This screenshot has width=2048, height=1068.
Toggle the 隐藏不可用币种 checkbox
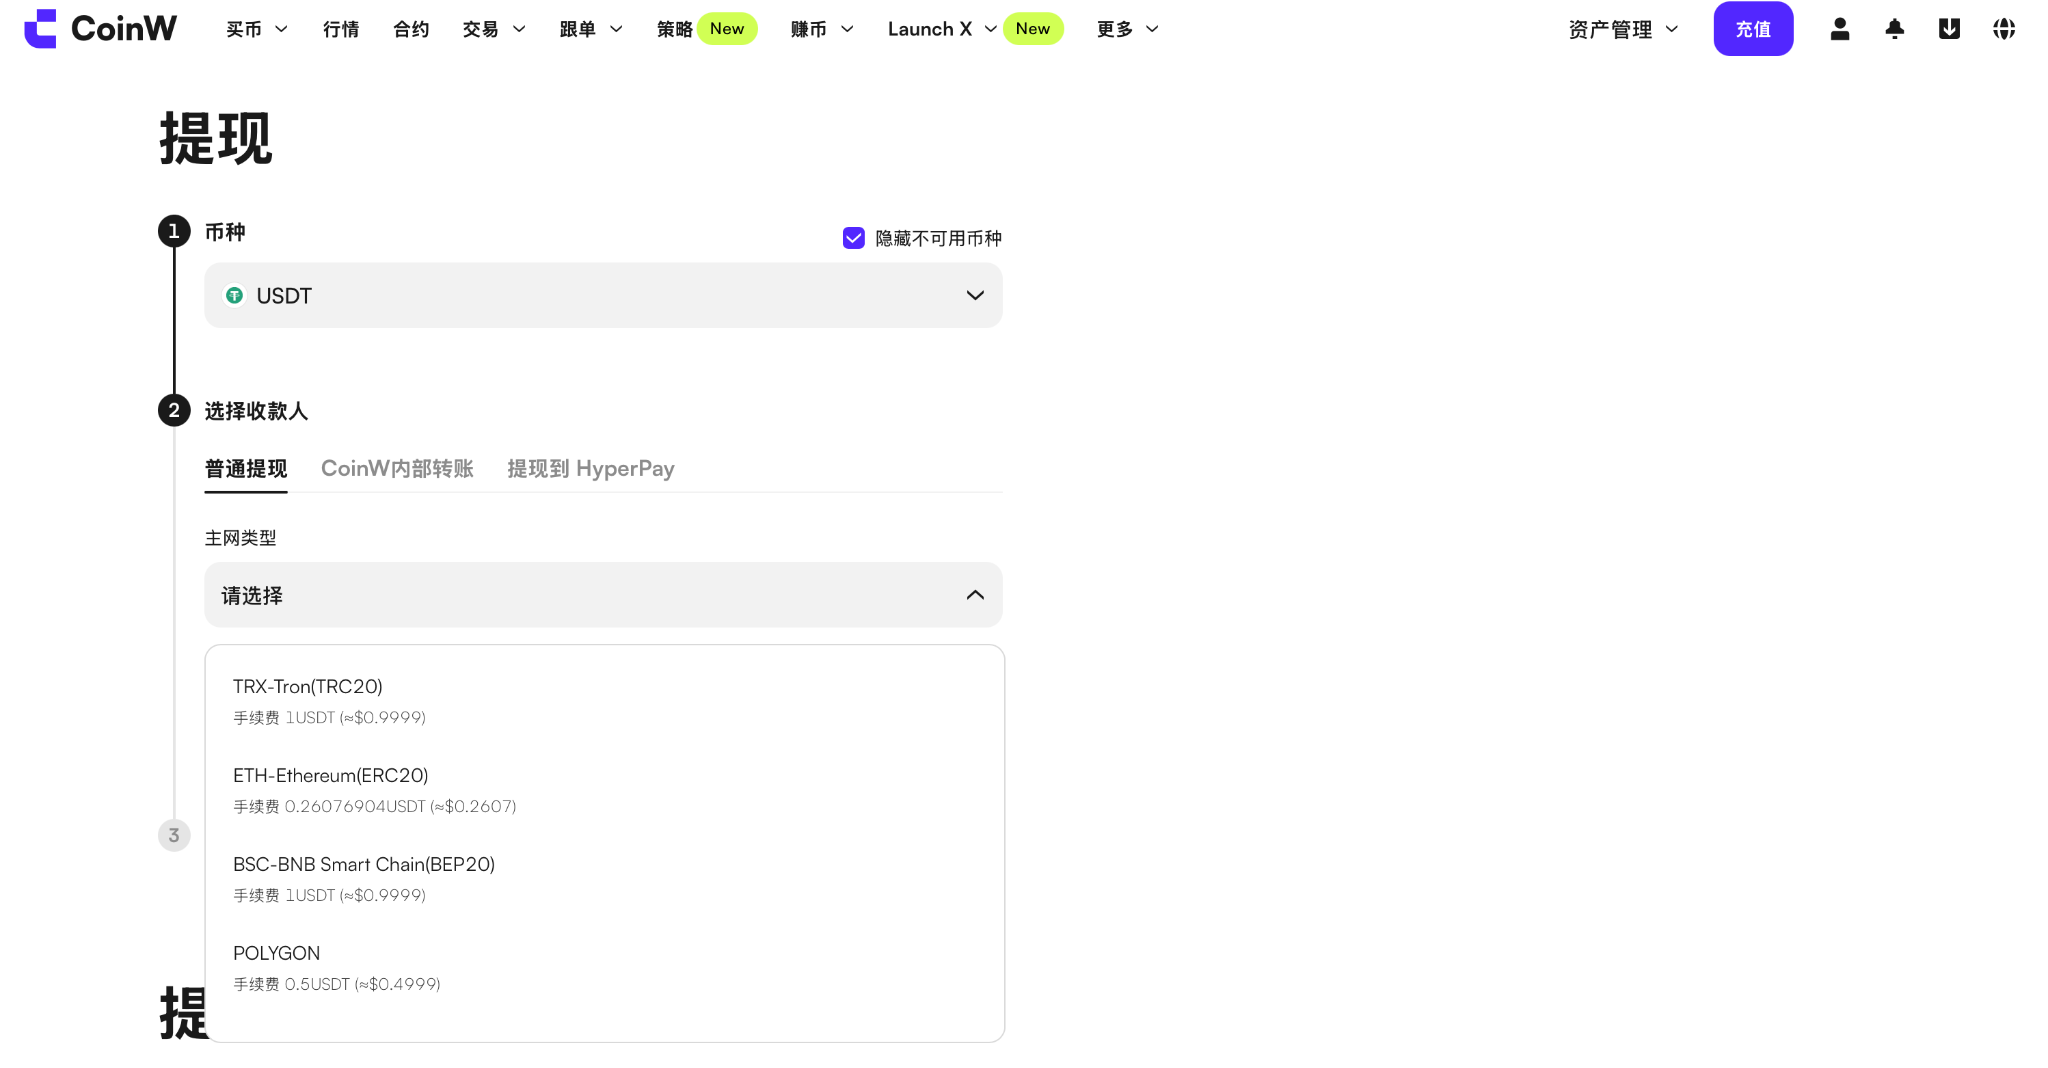click(854, 238)
